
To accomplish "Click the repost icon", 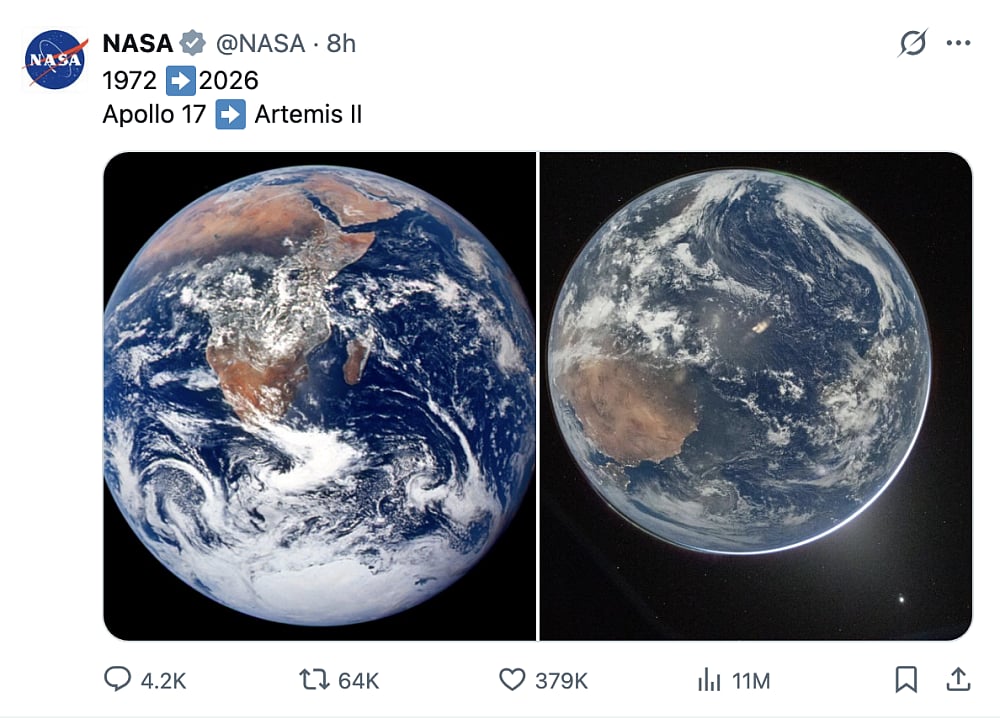I will pos(314,679).
